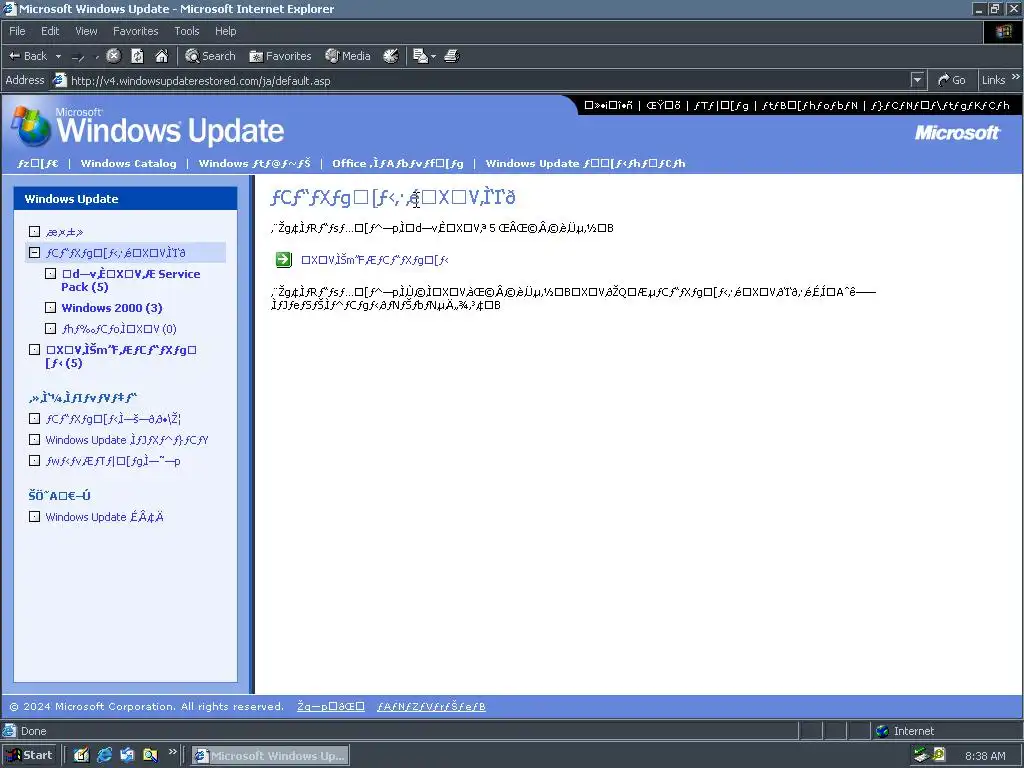This screenshot has width=1024, height=768.
Task: Open the Search pane from toolbar
Action: click(210, 56)
